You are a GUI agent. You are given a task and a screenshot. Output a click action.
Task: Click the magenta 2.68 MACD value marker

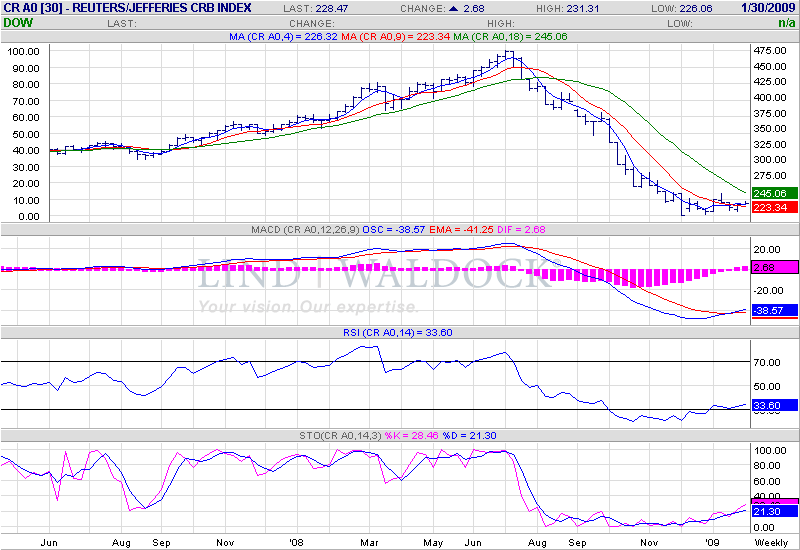coord(774,267)
